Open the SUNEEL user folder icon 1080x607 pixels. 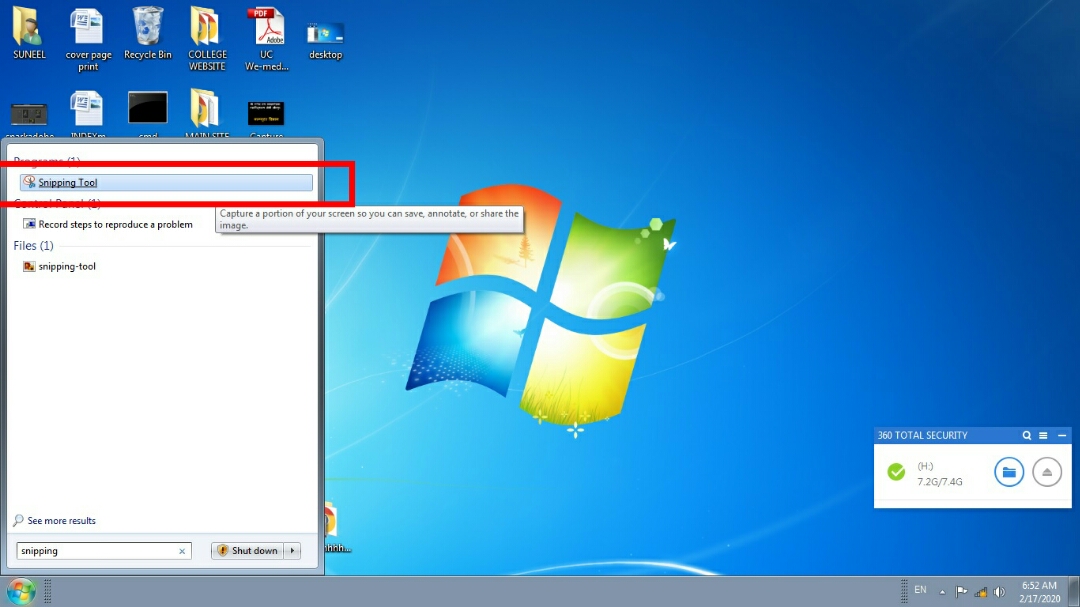click(x=28, y=33)
